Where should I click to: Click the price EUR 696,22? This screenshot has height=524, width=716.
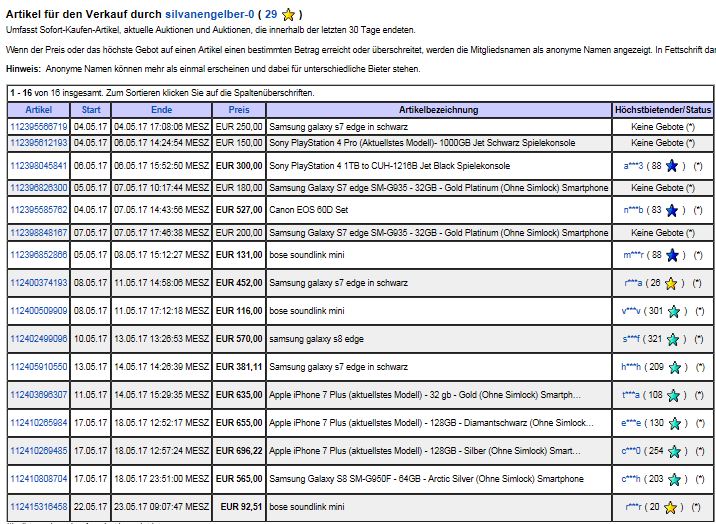tap(239, 451)
